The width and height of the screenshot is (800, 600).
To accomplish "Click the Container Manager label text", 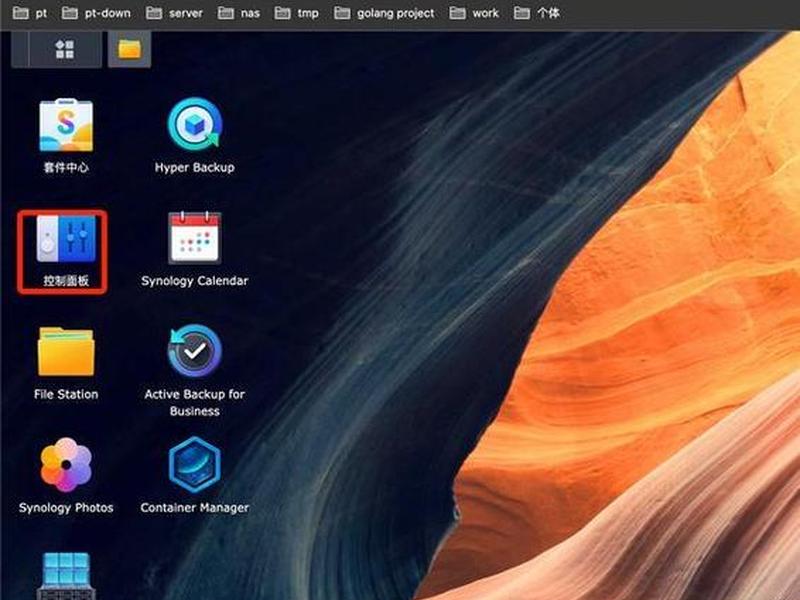I will 194,508.
